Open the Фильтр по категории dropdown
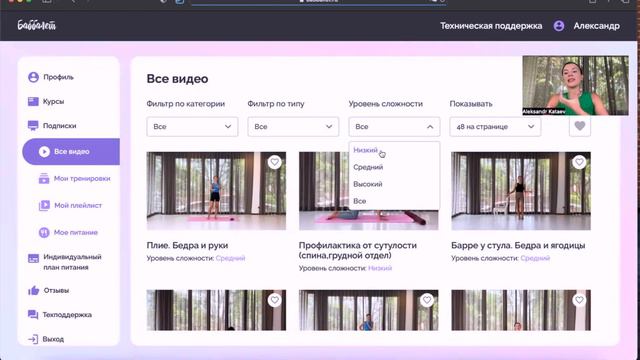The width and height of the screenshot is (640, 360). [192, 127]
